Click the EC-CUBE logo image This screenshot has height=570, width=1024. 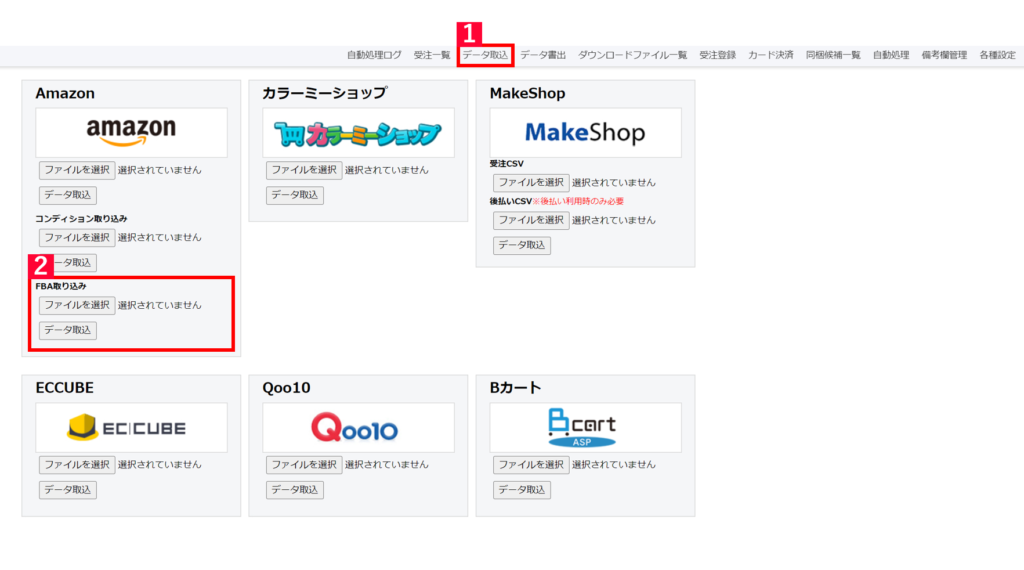tap(131, 428)
